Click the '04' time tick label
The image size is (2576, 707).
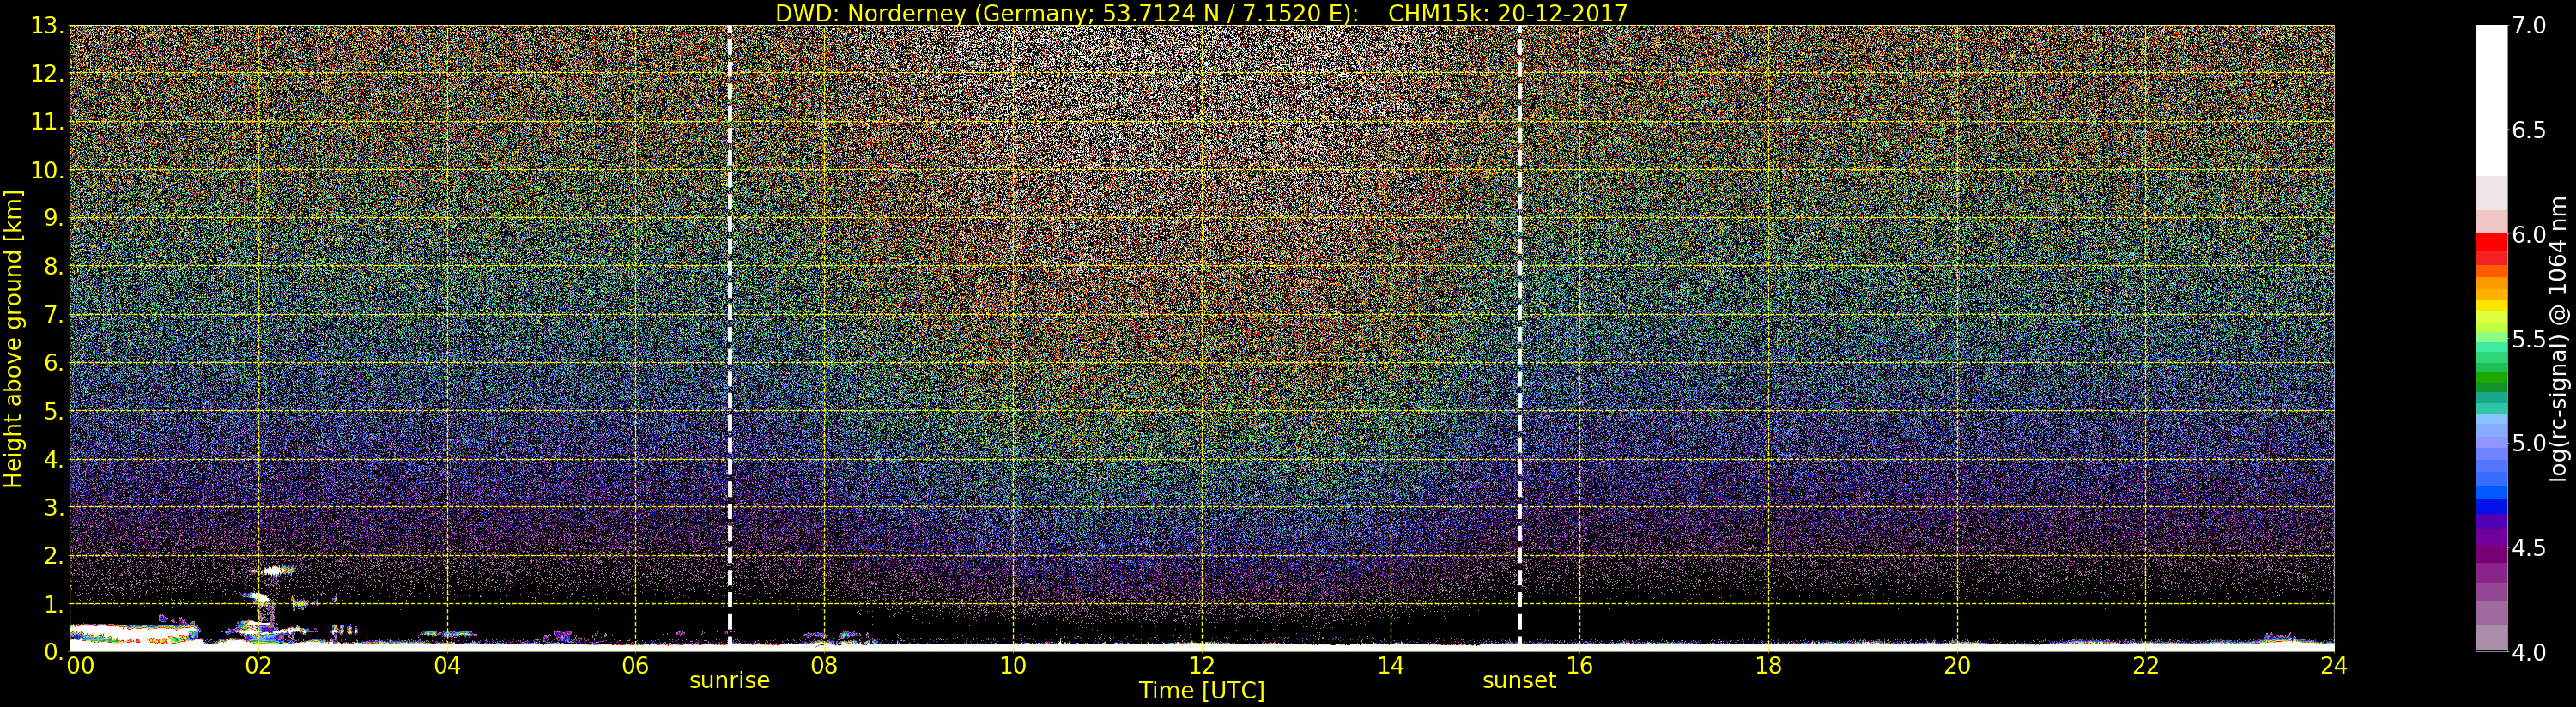pyautogui.click(x=447, y=665)
